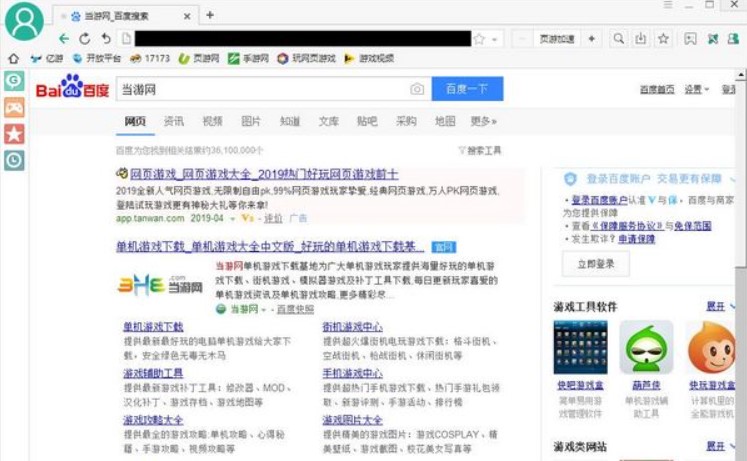Image resolution: width=747 pixels, height=461 pixels.
Task: Go back with the browser back arrow
Action: pyautogui.click(x=63, y=39)
